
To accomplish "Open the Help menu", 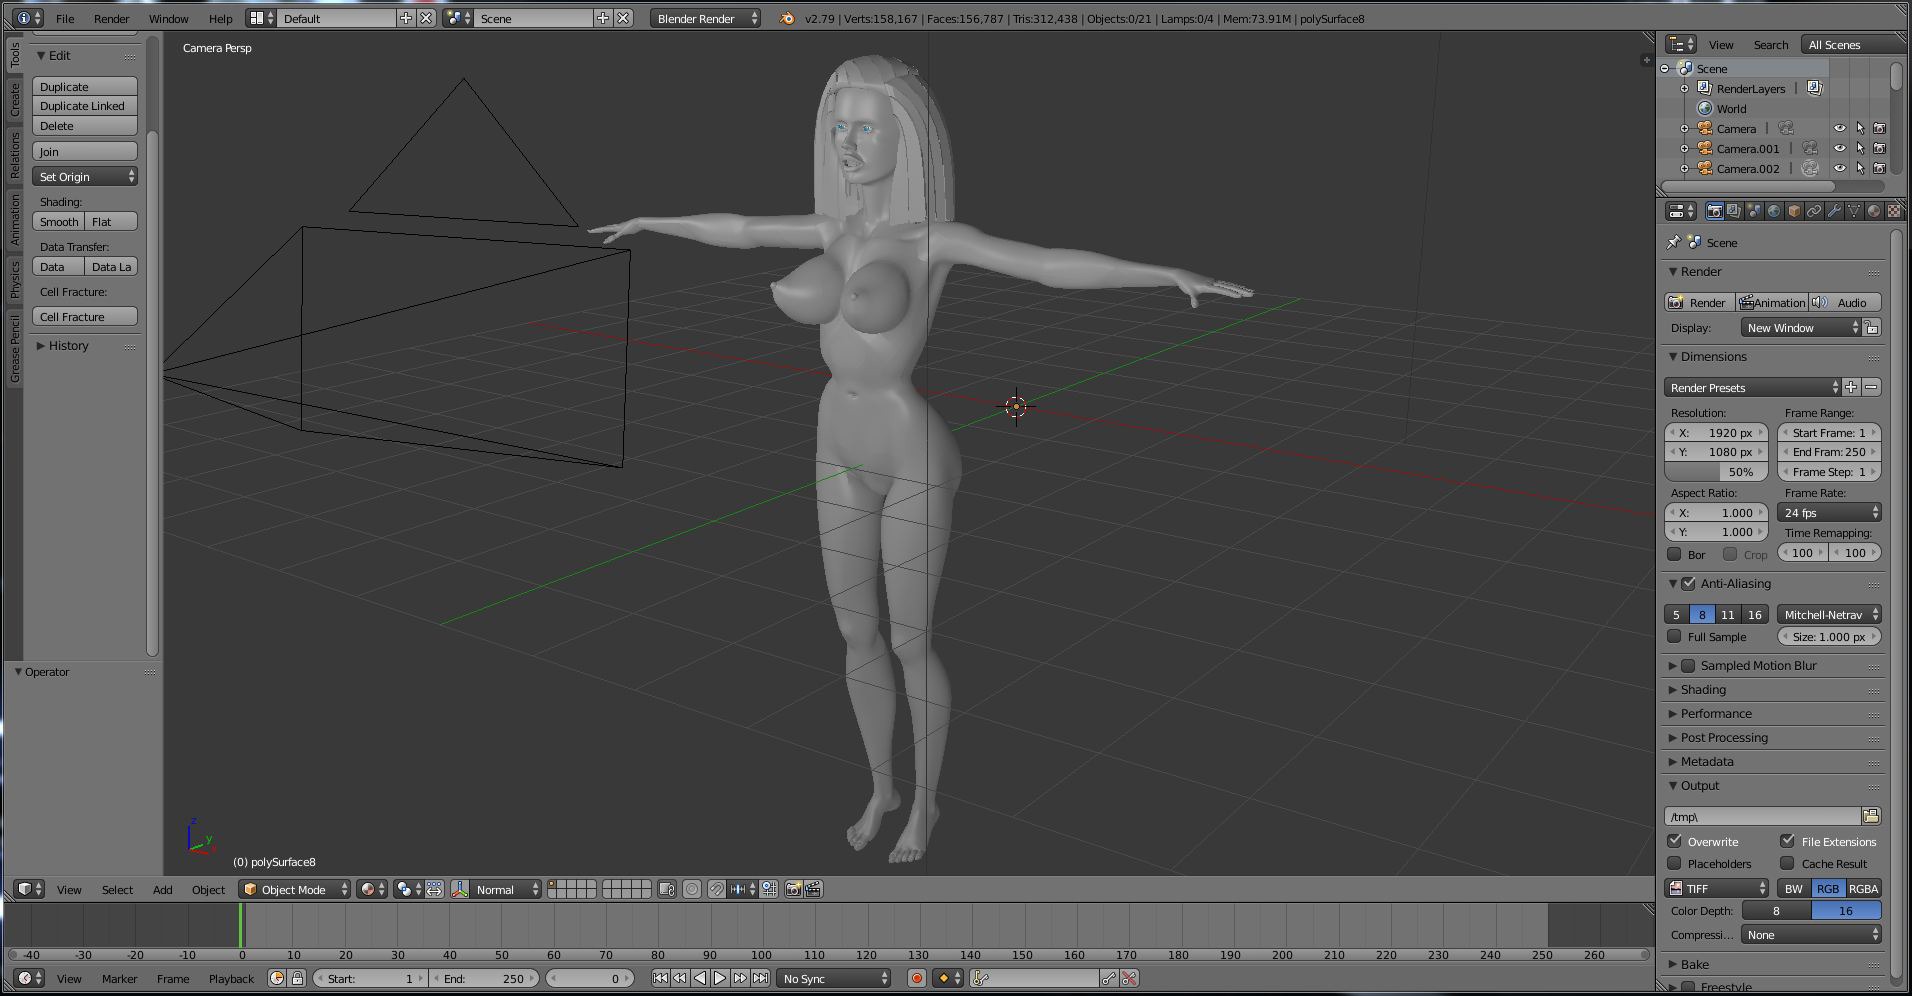I will coord(220,18).
